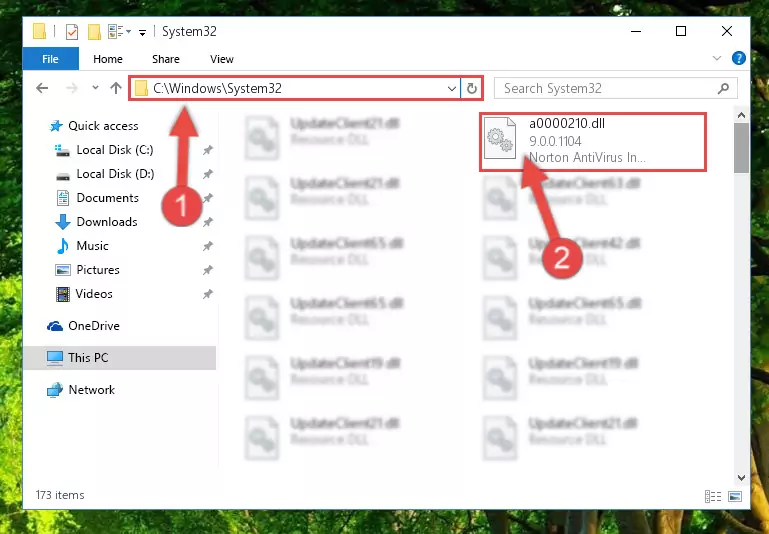Open Documents in the sidebar
The height and width of the screenshot is (534, 769).
pos(98,198)
